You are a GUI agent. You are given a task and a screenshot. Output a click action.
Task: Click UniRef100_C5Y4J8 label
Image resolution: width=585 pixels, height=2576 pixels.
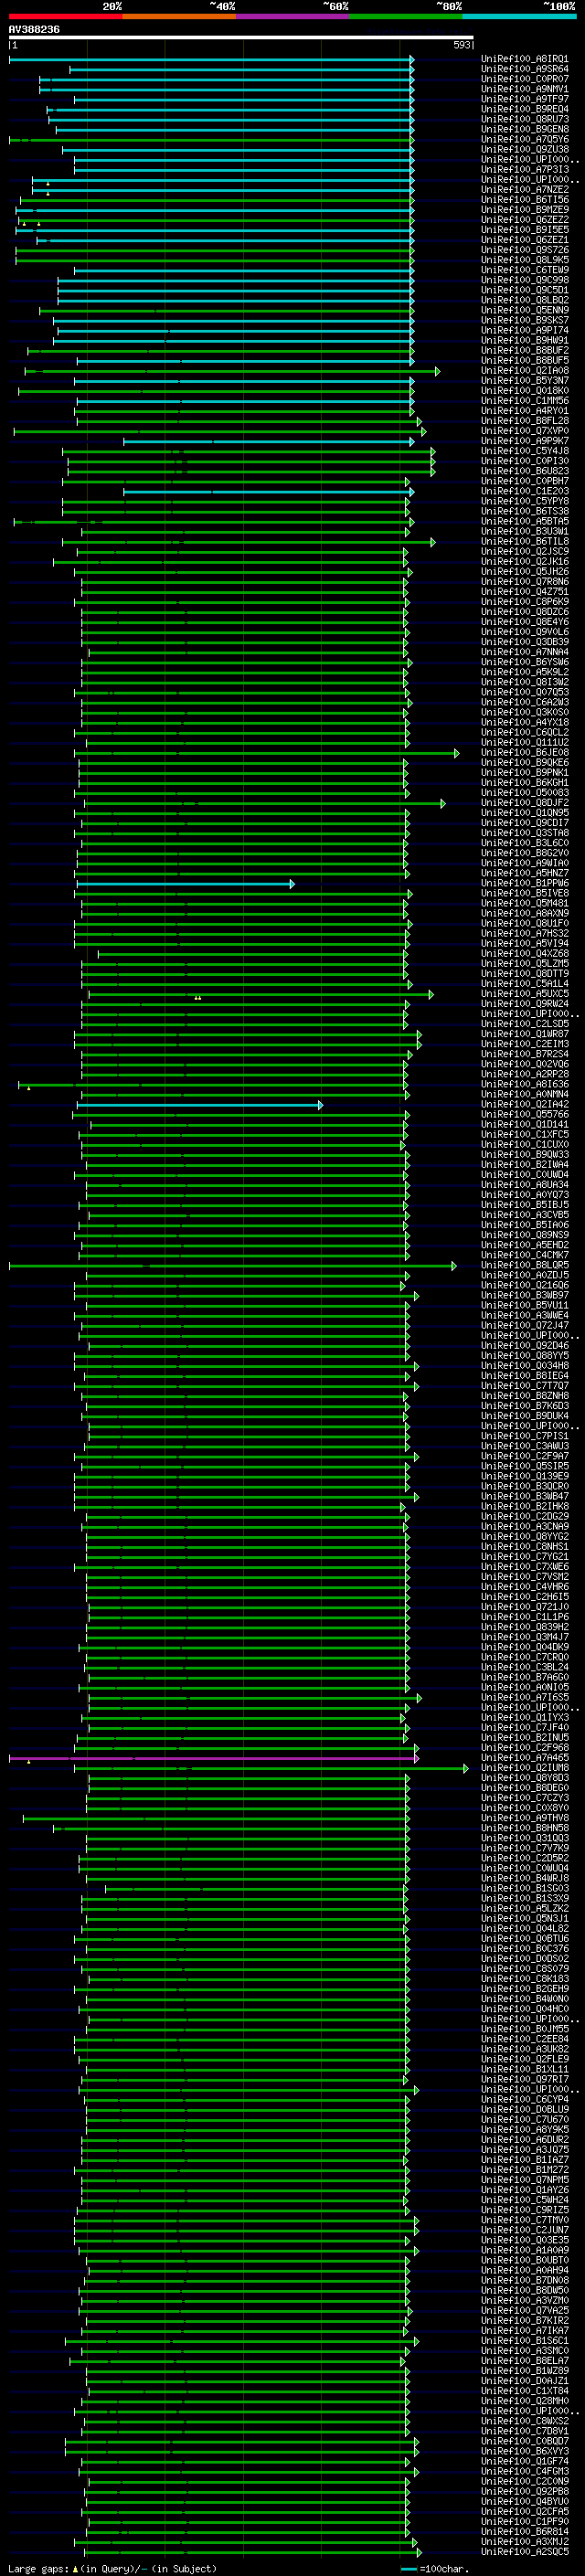click(524, 451)
